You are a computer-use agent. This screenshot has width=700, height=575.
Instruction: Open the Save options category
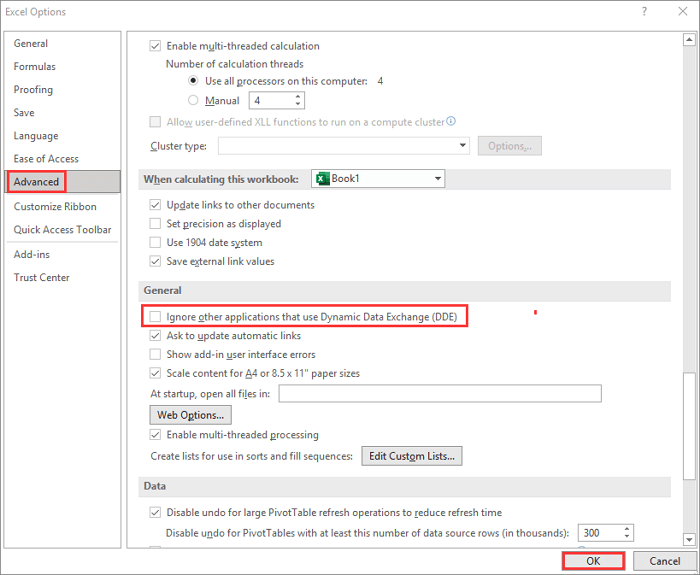pos(24,112)
